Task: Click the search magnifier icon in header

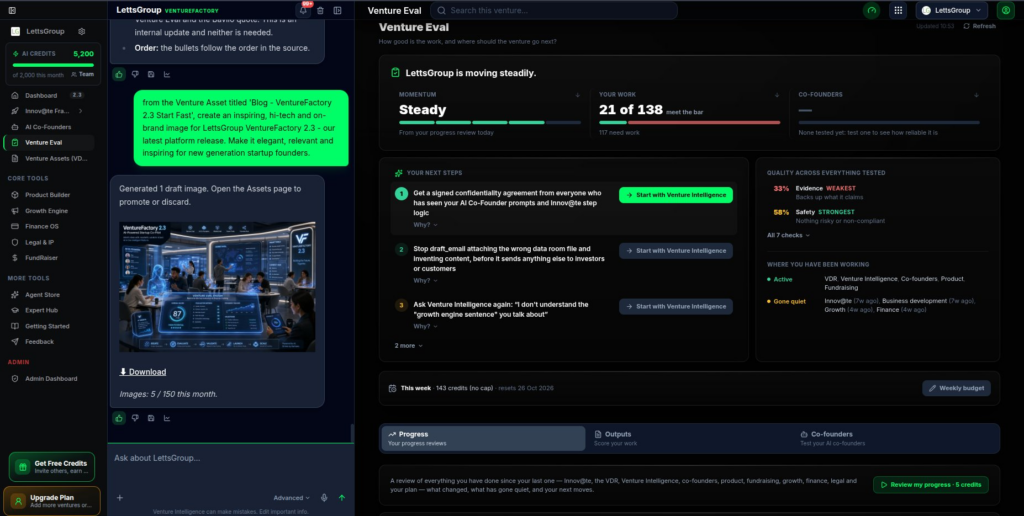Action: click(x=442, y=10)
